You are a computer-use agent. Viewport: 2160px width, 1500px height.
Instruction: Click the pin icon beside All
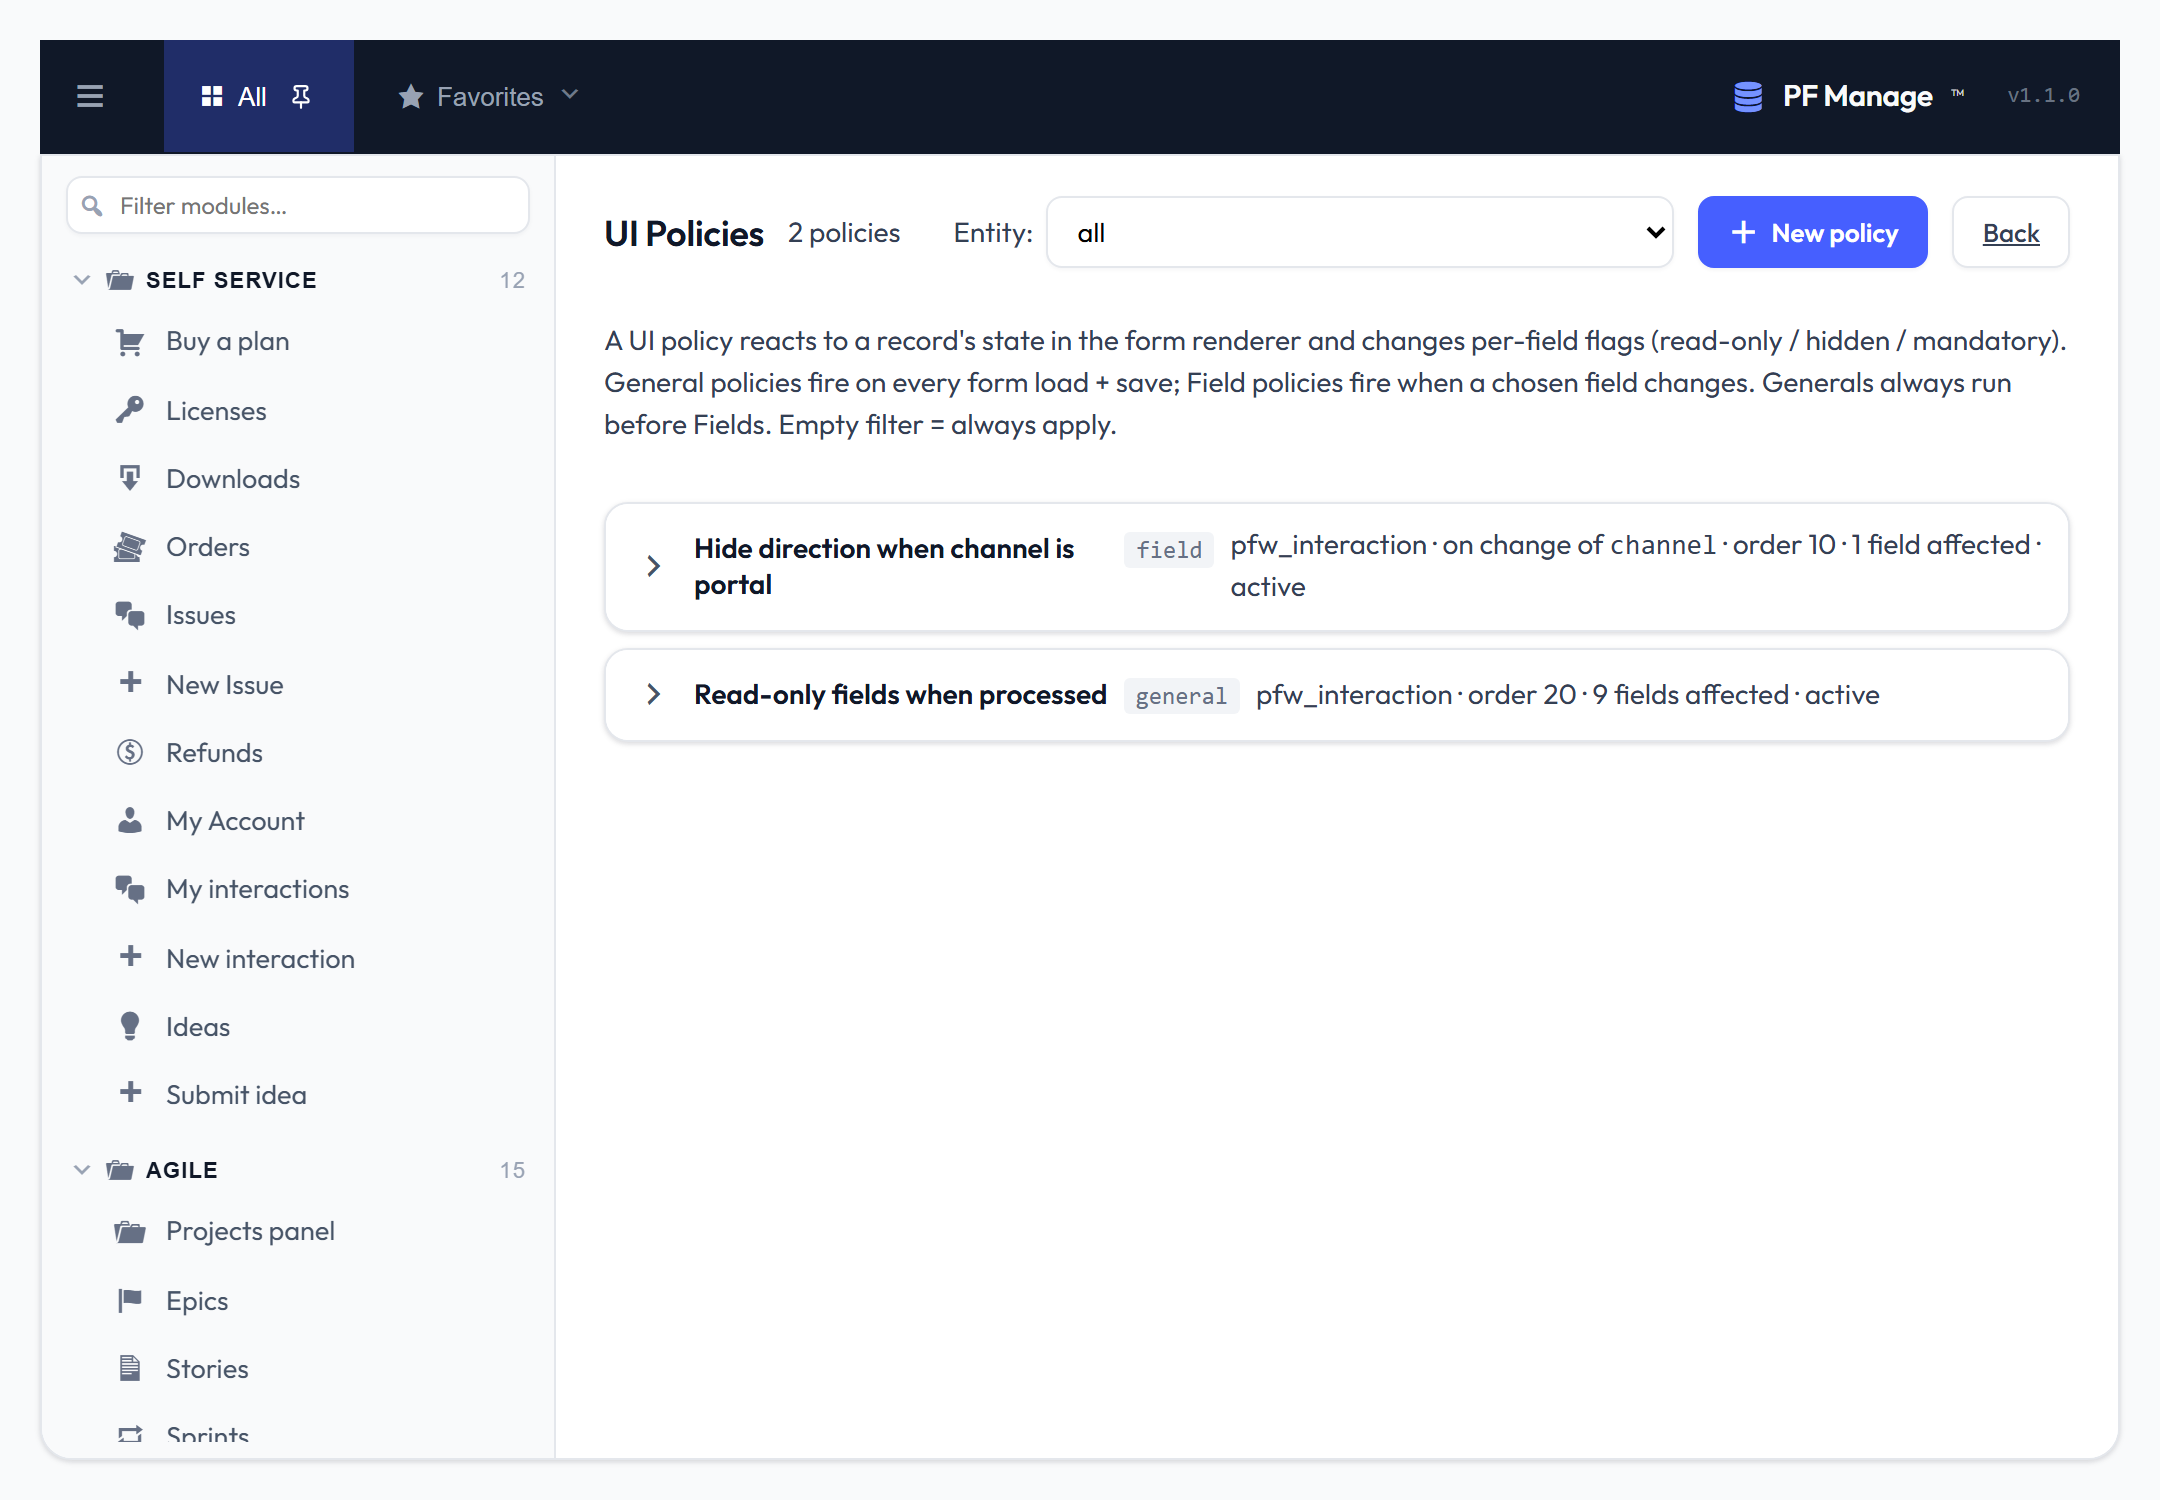[x=301, y=96]
